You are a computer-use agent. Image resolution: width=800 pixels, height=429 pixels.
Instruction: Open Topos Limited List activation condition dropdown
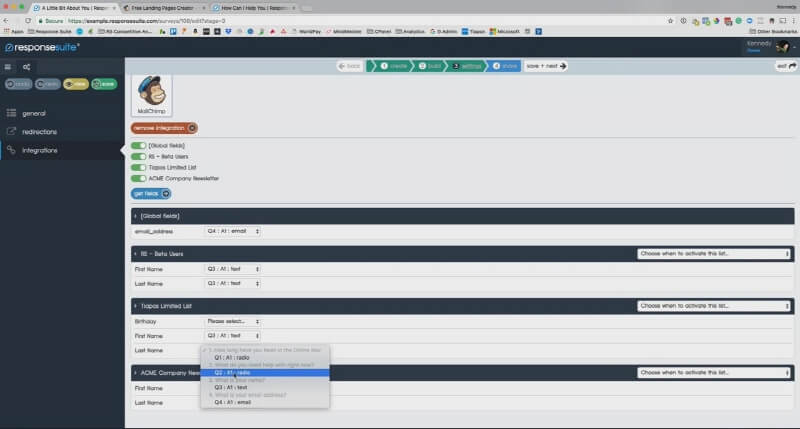pyautogui.click(x=714, y=306)
